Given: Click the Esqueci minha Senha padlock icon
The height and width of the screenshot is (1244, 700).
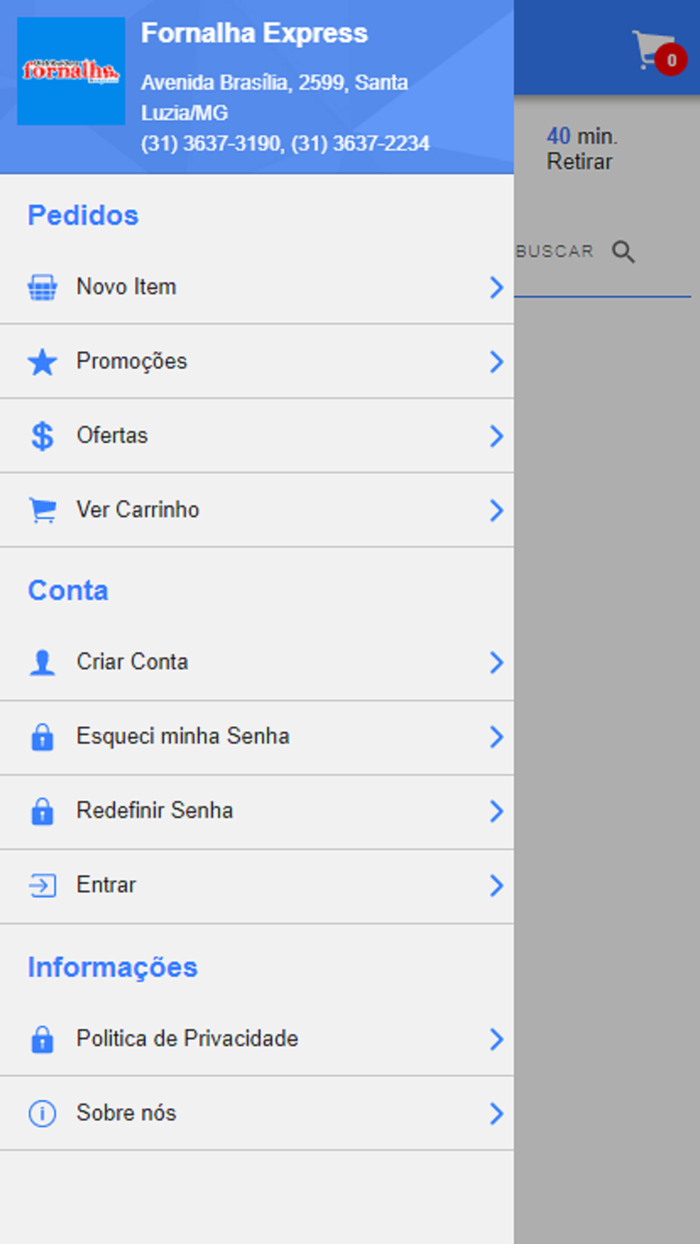Looking at the screenshot, I should point(41,737).
